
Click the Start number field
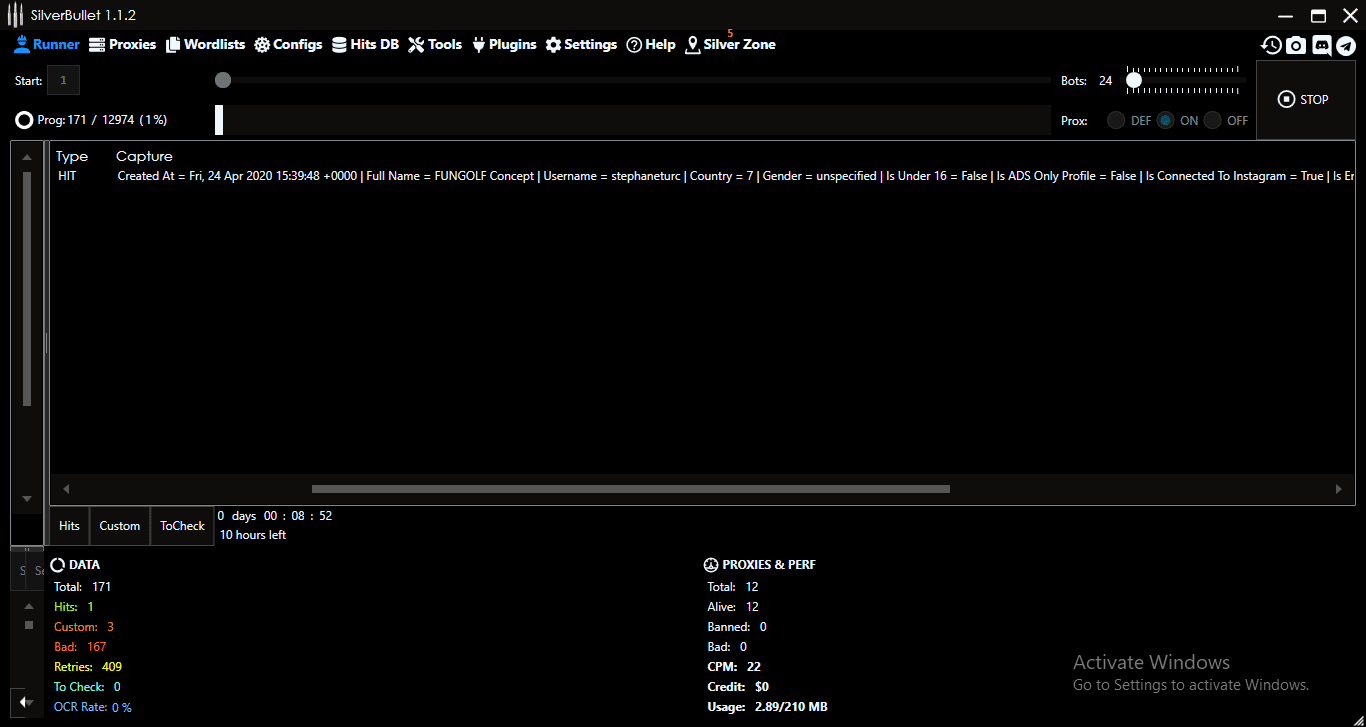(62, 80)
